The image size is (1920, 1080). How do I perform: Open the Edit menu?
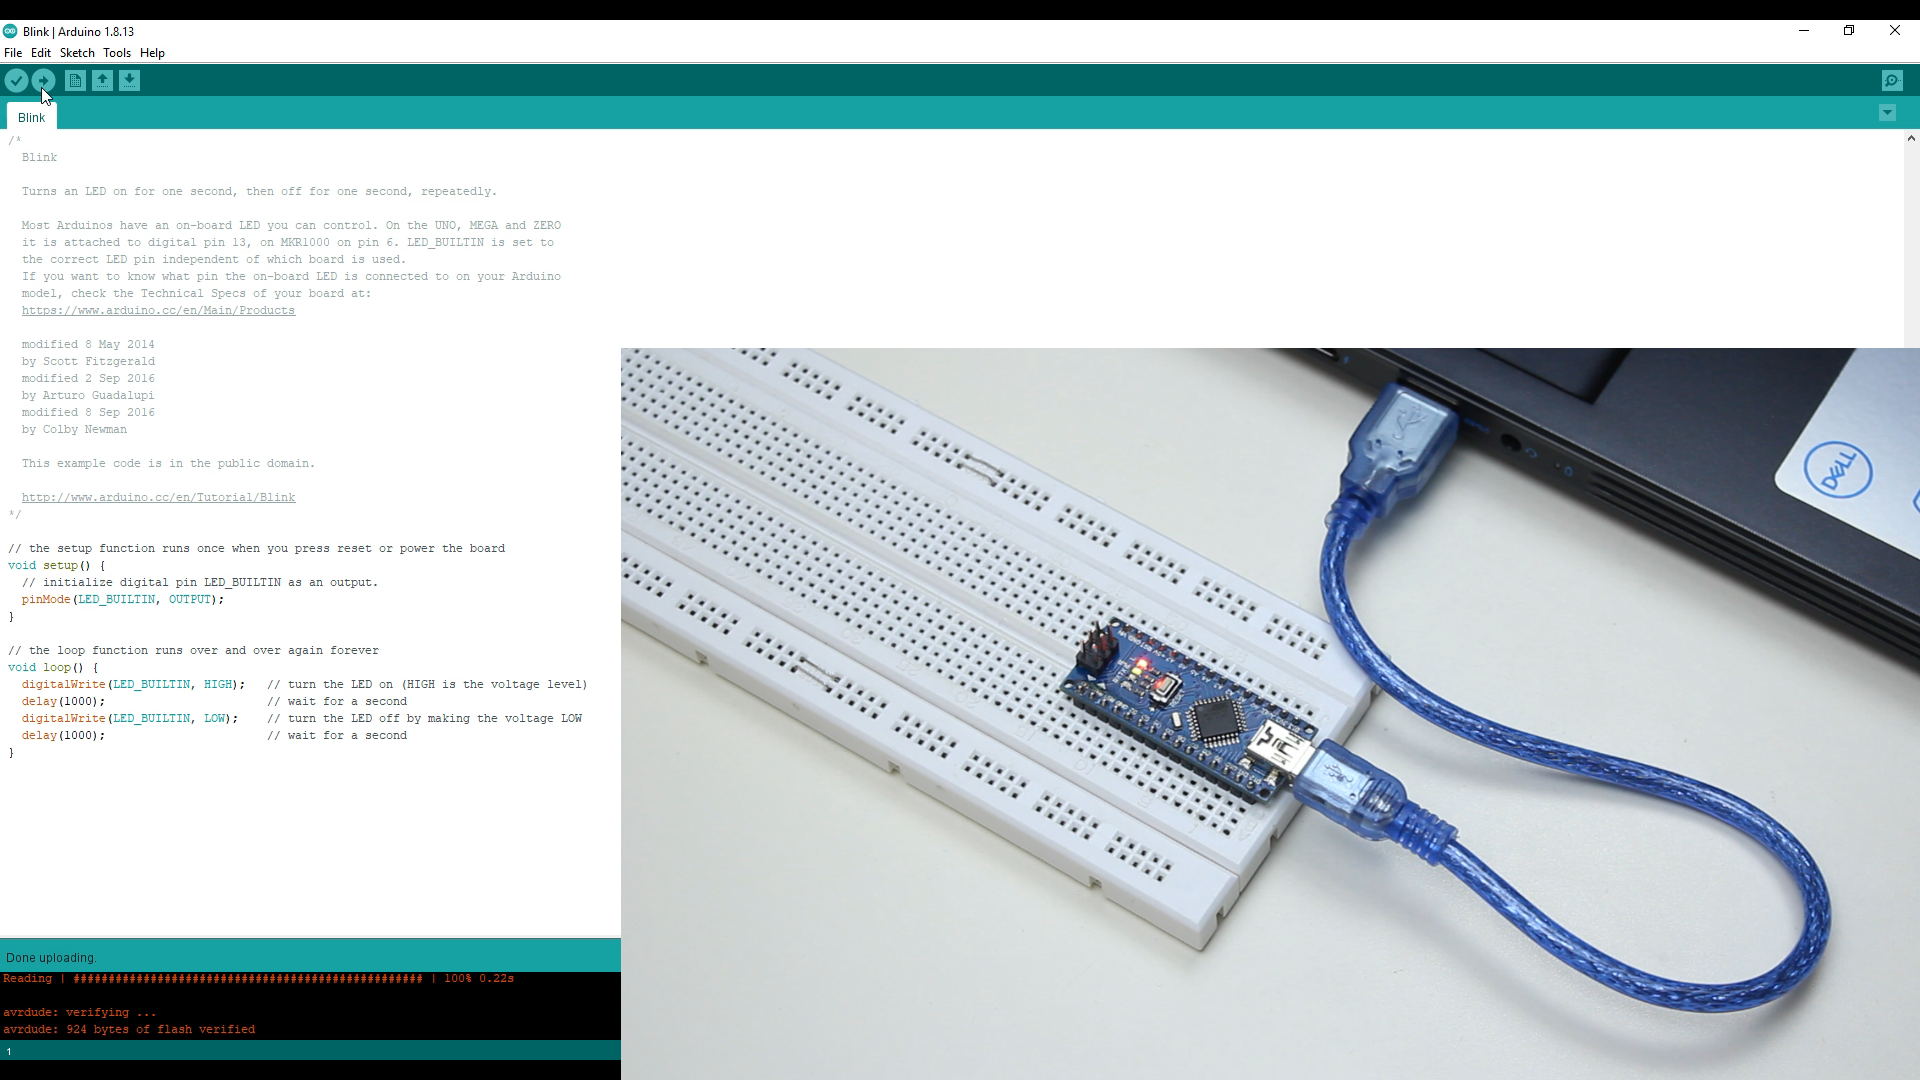41,53
